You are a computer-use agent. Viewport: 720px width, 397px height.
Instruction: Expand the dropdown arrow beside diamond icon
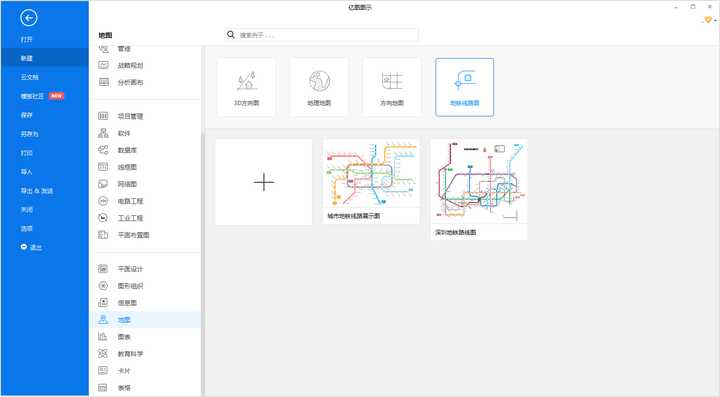point(715,21)
